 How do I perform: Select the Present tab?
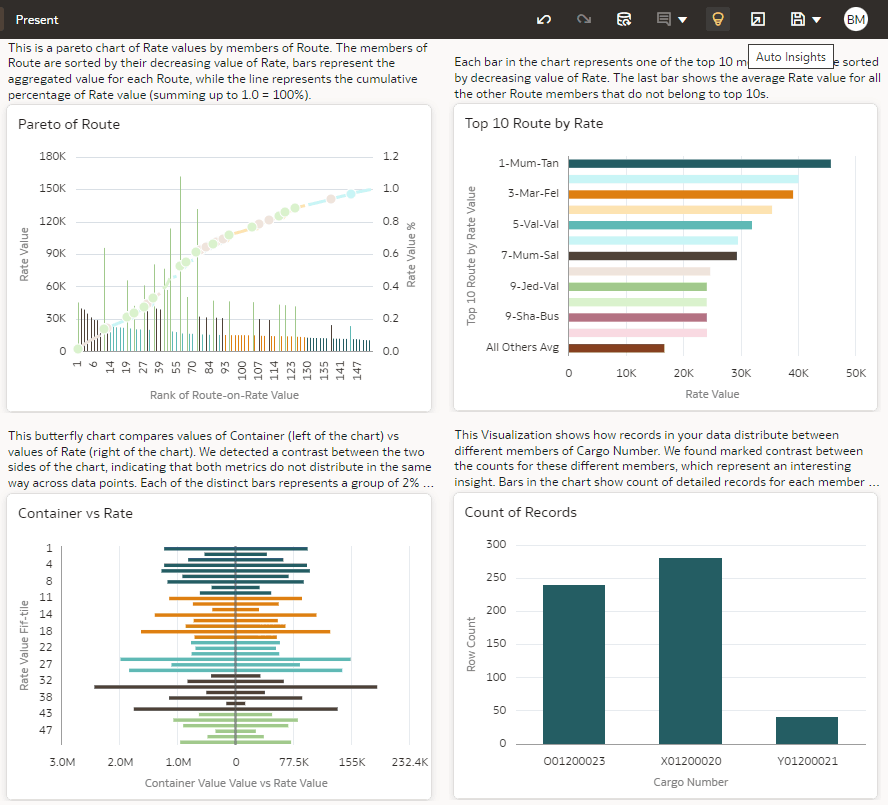point(37,19)
